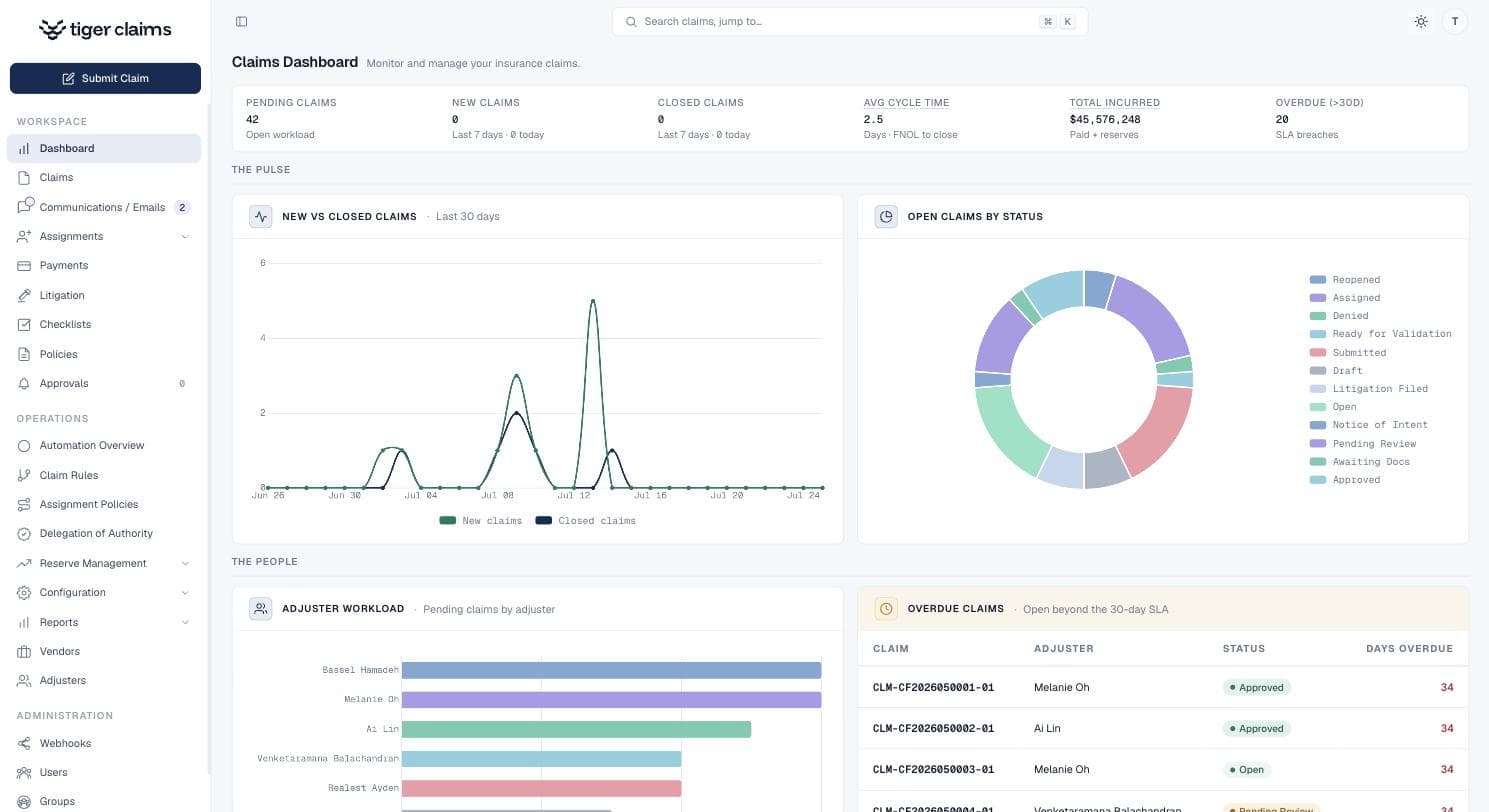
Task: Click the Webhooks icon in Administration
Action: coord(24,743)
